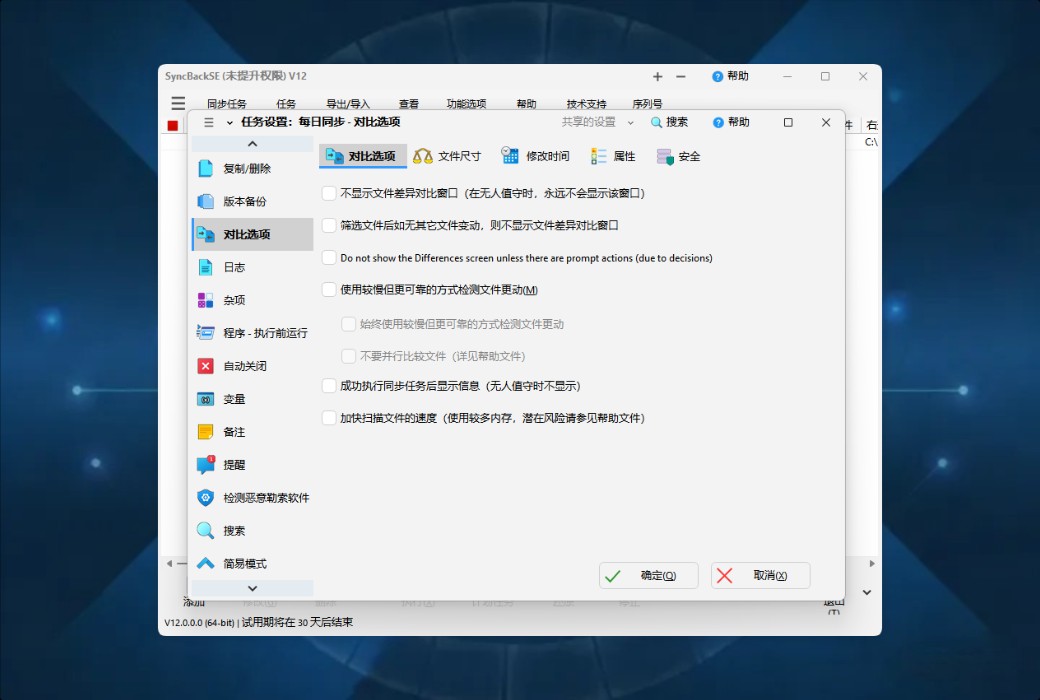Check 使用较慢但更可靠的方式检测文件更动
The height and width of the screenshot is (700, 1040).
(x=329, y=290)
